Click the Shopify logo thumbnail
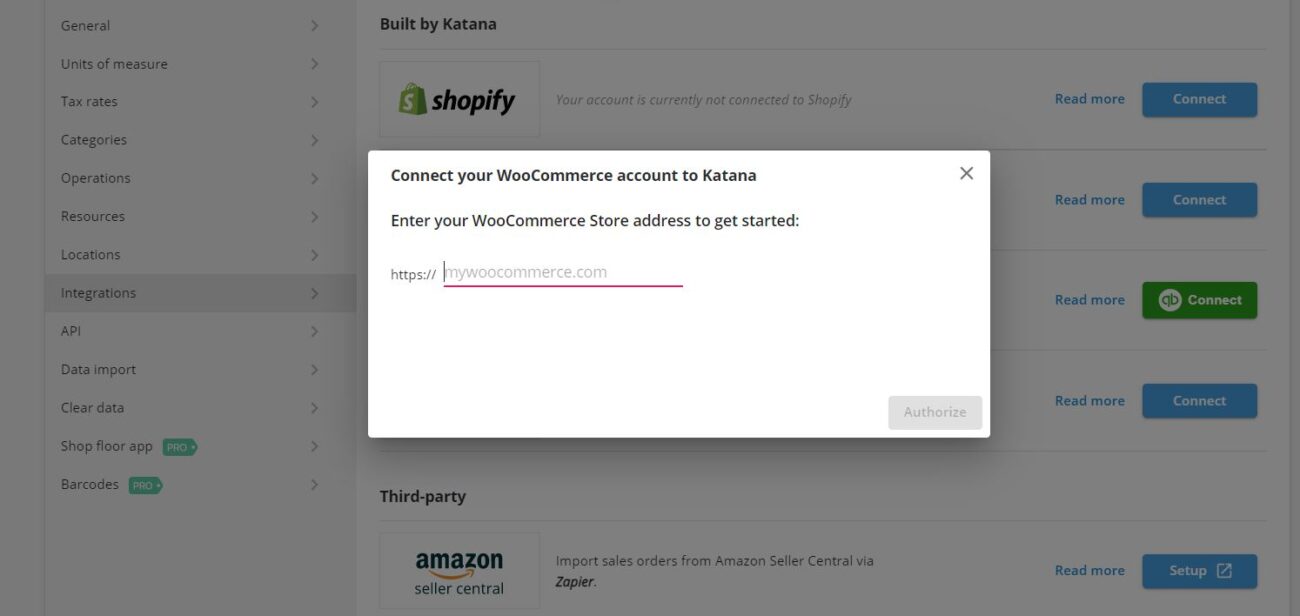The height and width of the screenshot is (616, 1300). [x=459, y=99]
